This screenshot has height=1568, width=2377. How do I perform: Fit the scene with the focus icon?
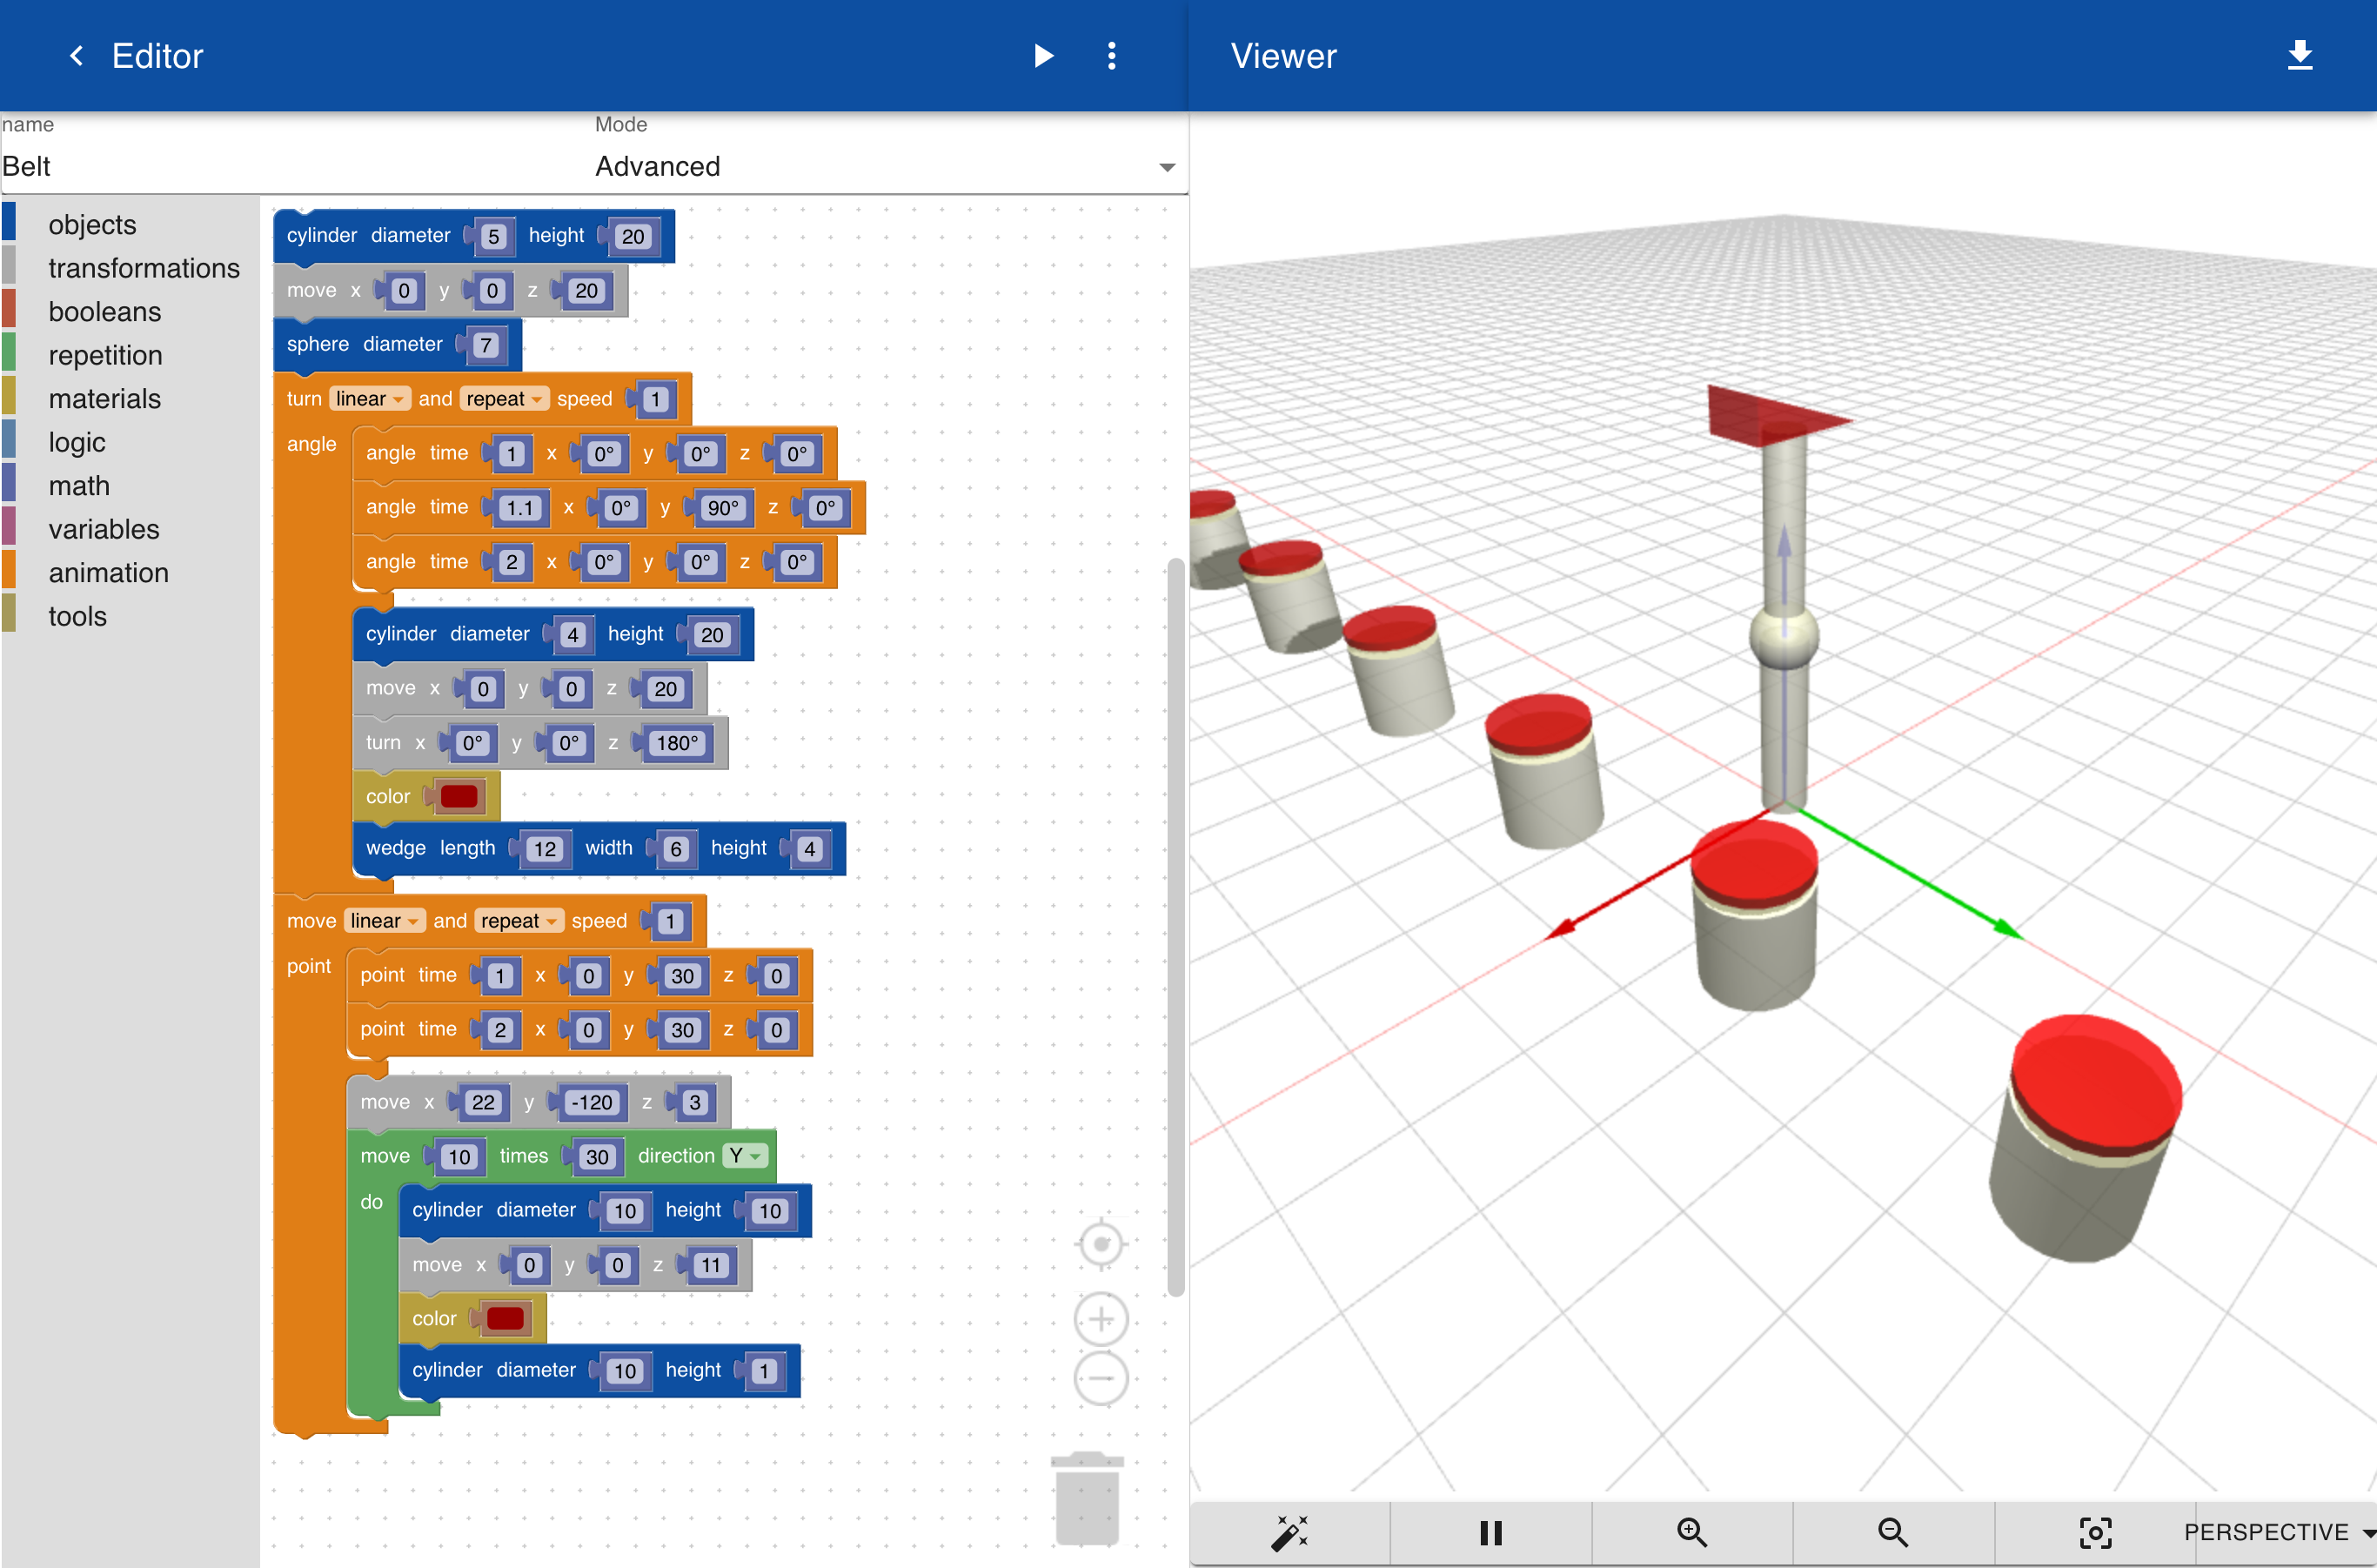[2095, 1532]
